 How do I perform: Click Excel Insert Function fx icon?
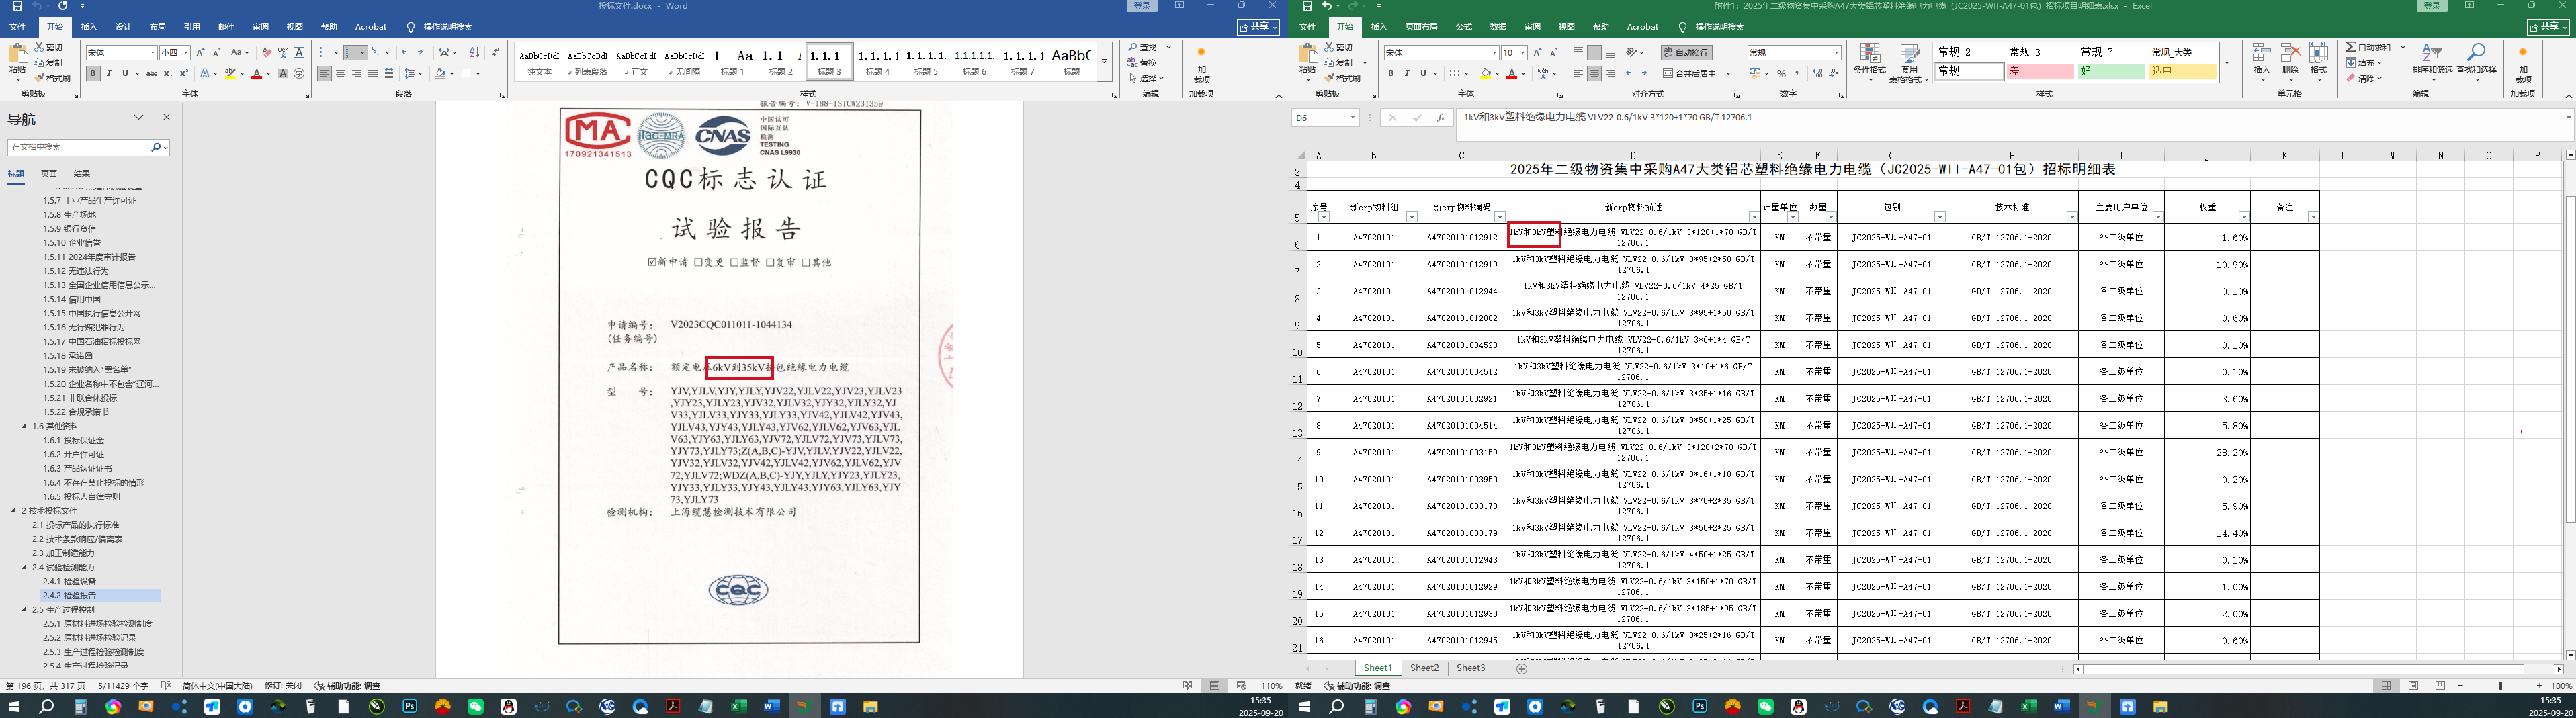1440,118
